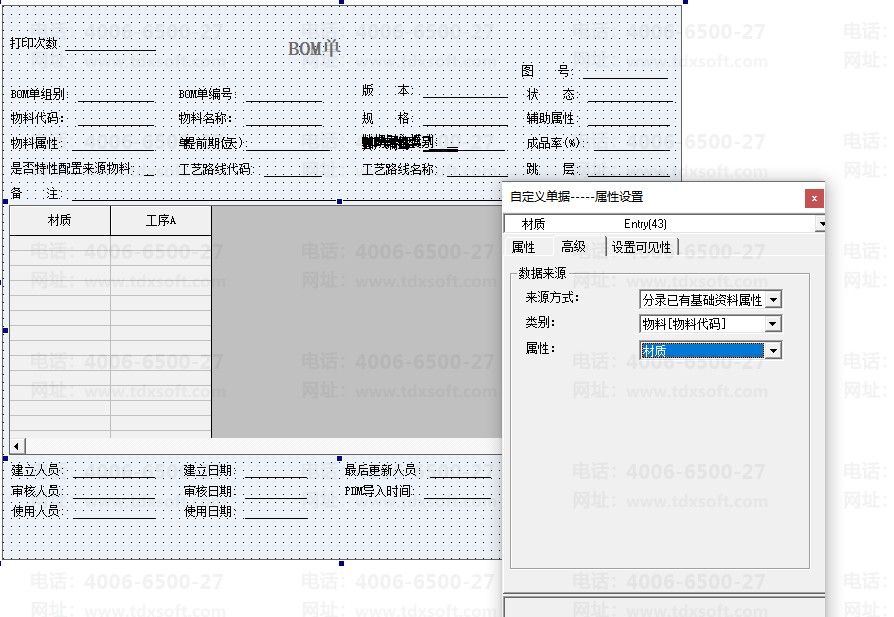Select the 辅助属性 label
894x617 pixels.
tap(552, 119)
